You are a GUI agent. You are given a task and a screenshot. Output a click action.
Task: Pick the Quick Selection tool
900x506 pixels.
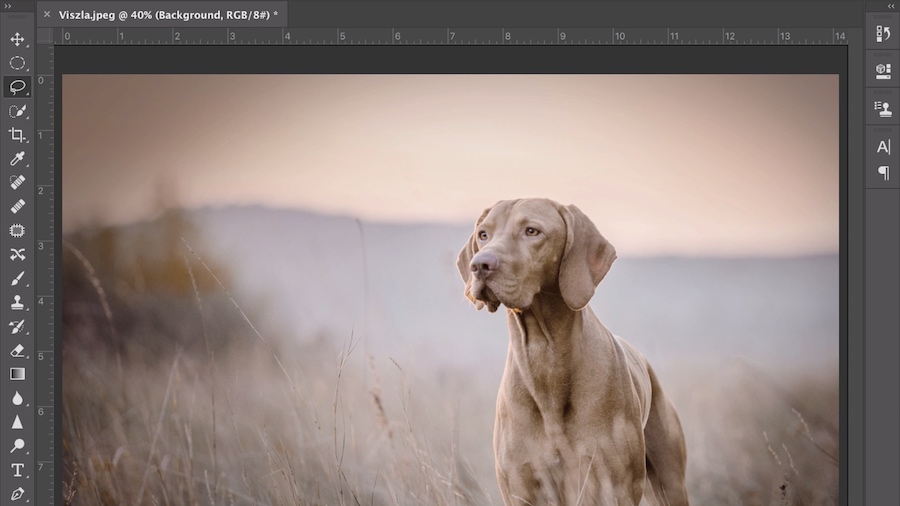(17, 111)
